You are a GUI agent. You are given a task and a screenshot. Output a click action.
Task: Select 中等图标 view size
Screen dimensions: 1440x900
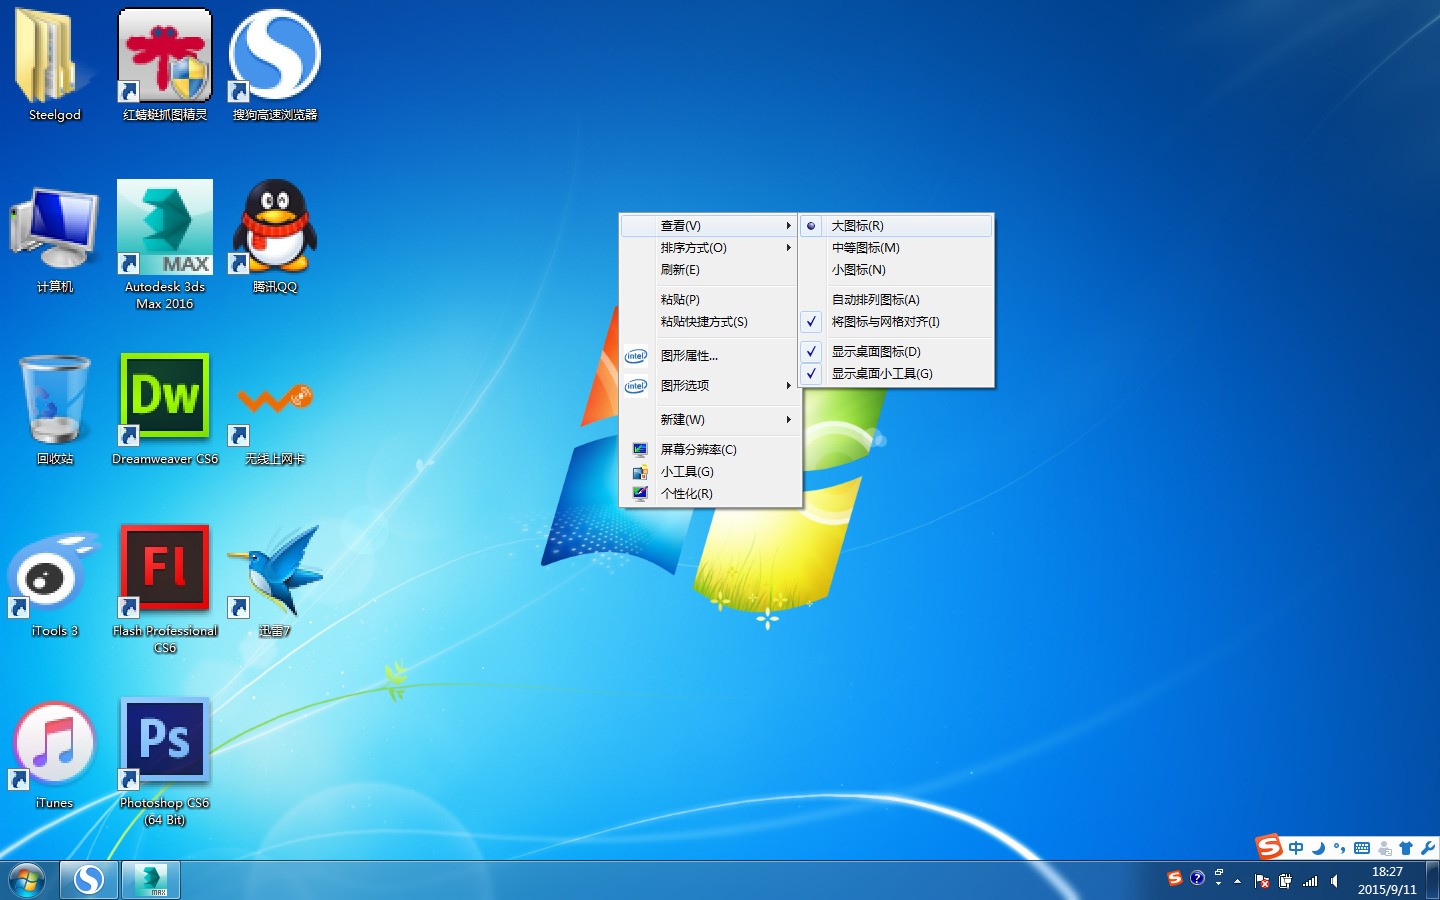(864, 247)
